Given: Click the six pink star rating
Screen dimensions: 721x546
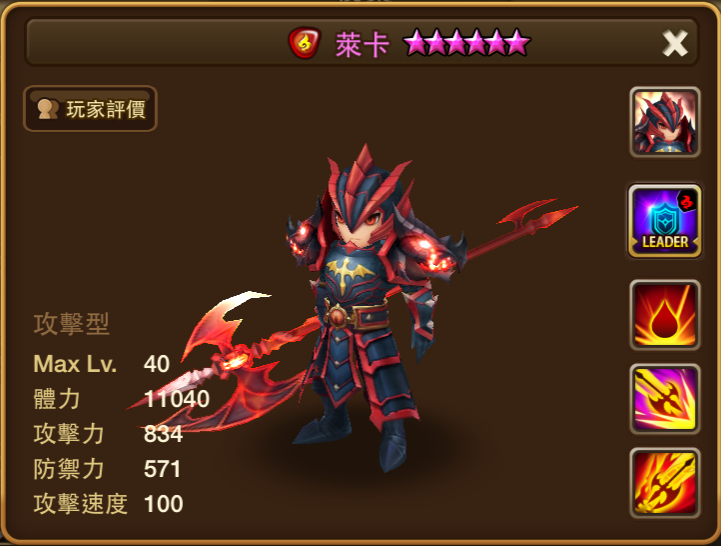Looking at the screenshot, I should point(467,42).
